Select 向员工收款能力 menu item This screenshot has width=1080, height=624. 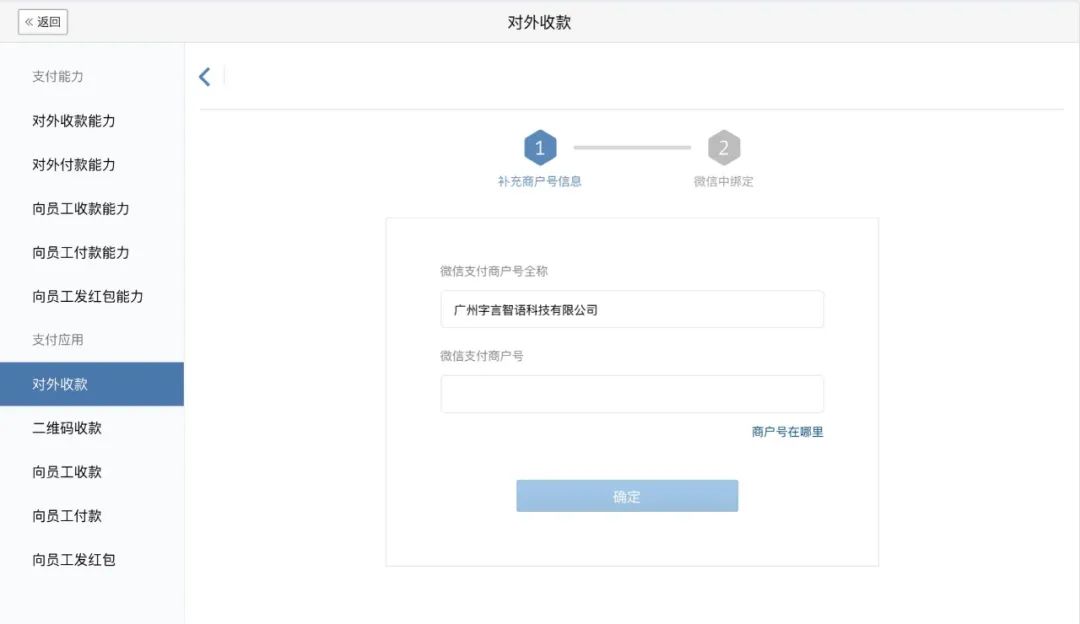(81, 209)
